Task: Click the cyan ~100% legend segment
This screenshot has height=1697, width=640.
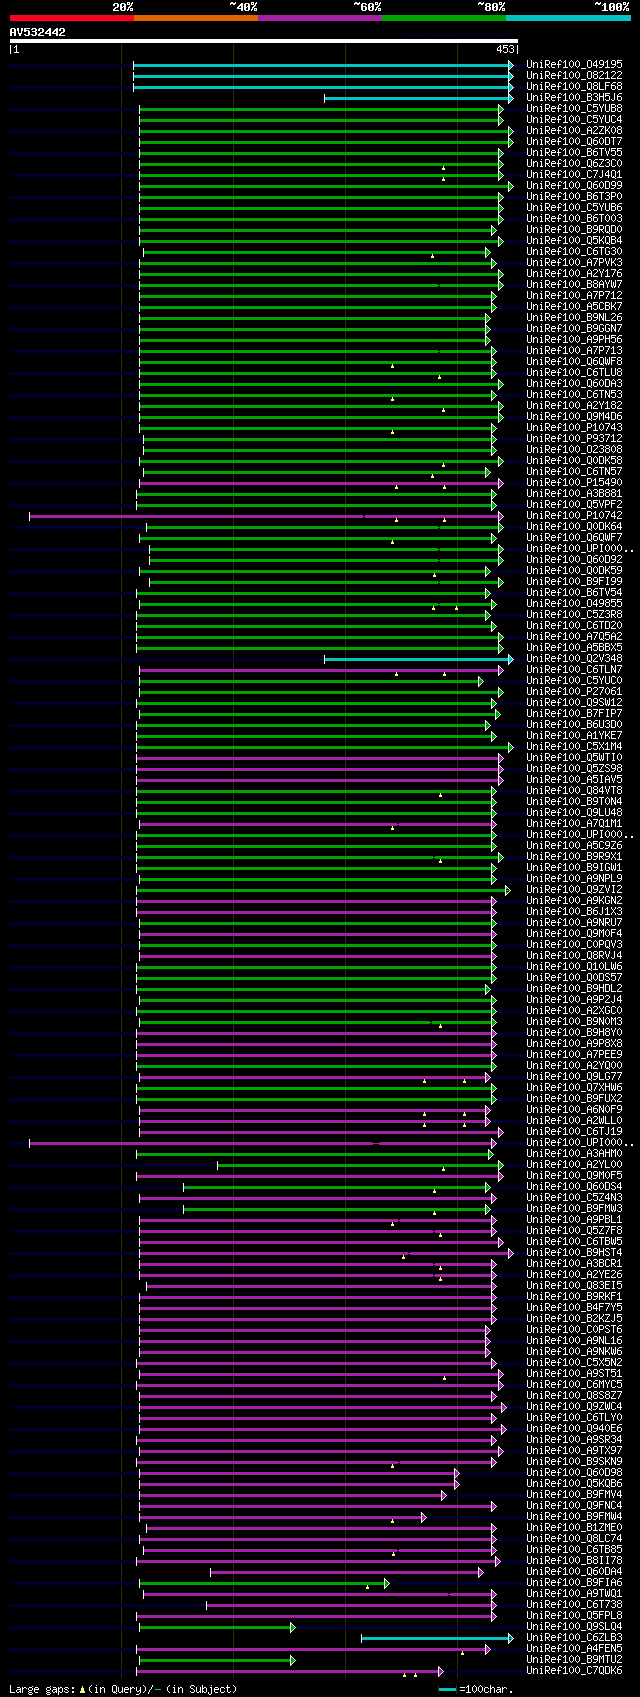Action: 568,18
